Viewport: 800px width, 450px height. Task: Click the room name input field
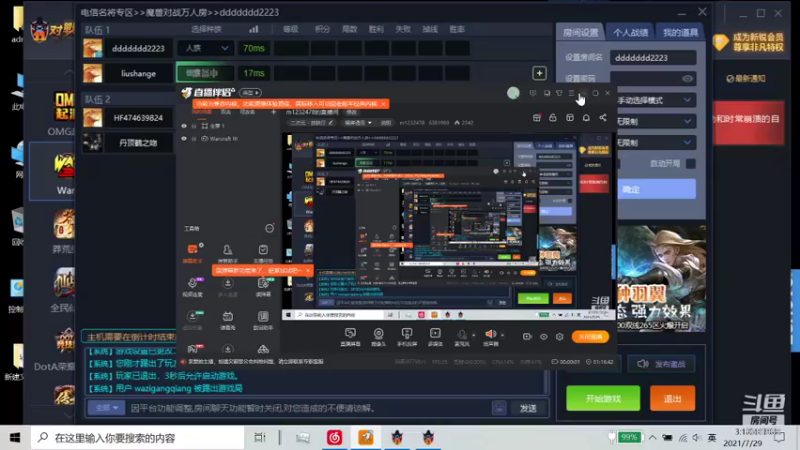click(653, 58)
